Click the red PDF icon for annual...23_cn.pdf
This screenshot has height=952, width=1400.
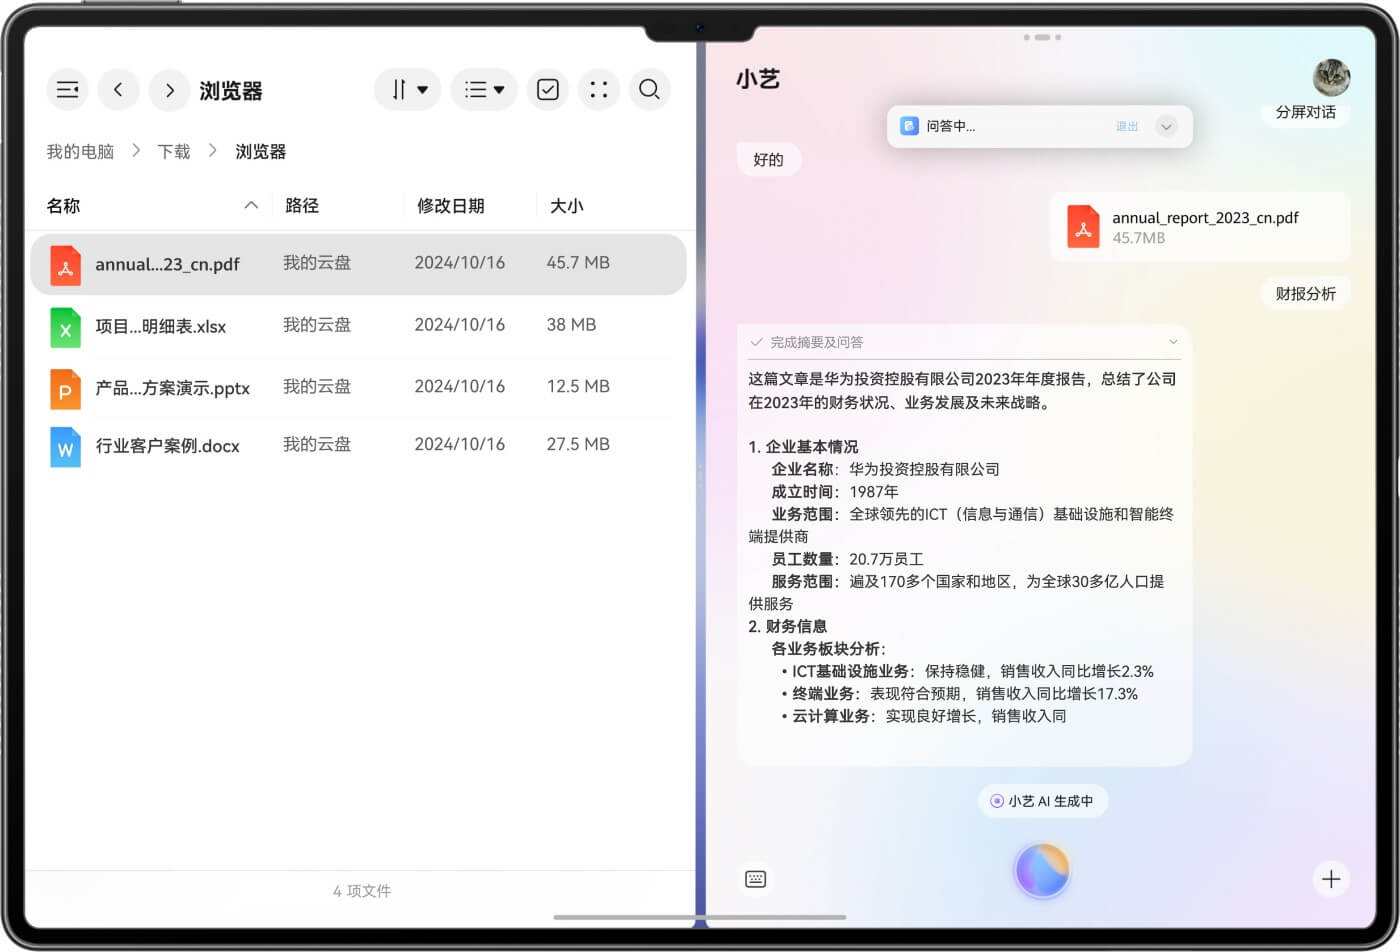[65, 265]
